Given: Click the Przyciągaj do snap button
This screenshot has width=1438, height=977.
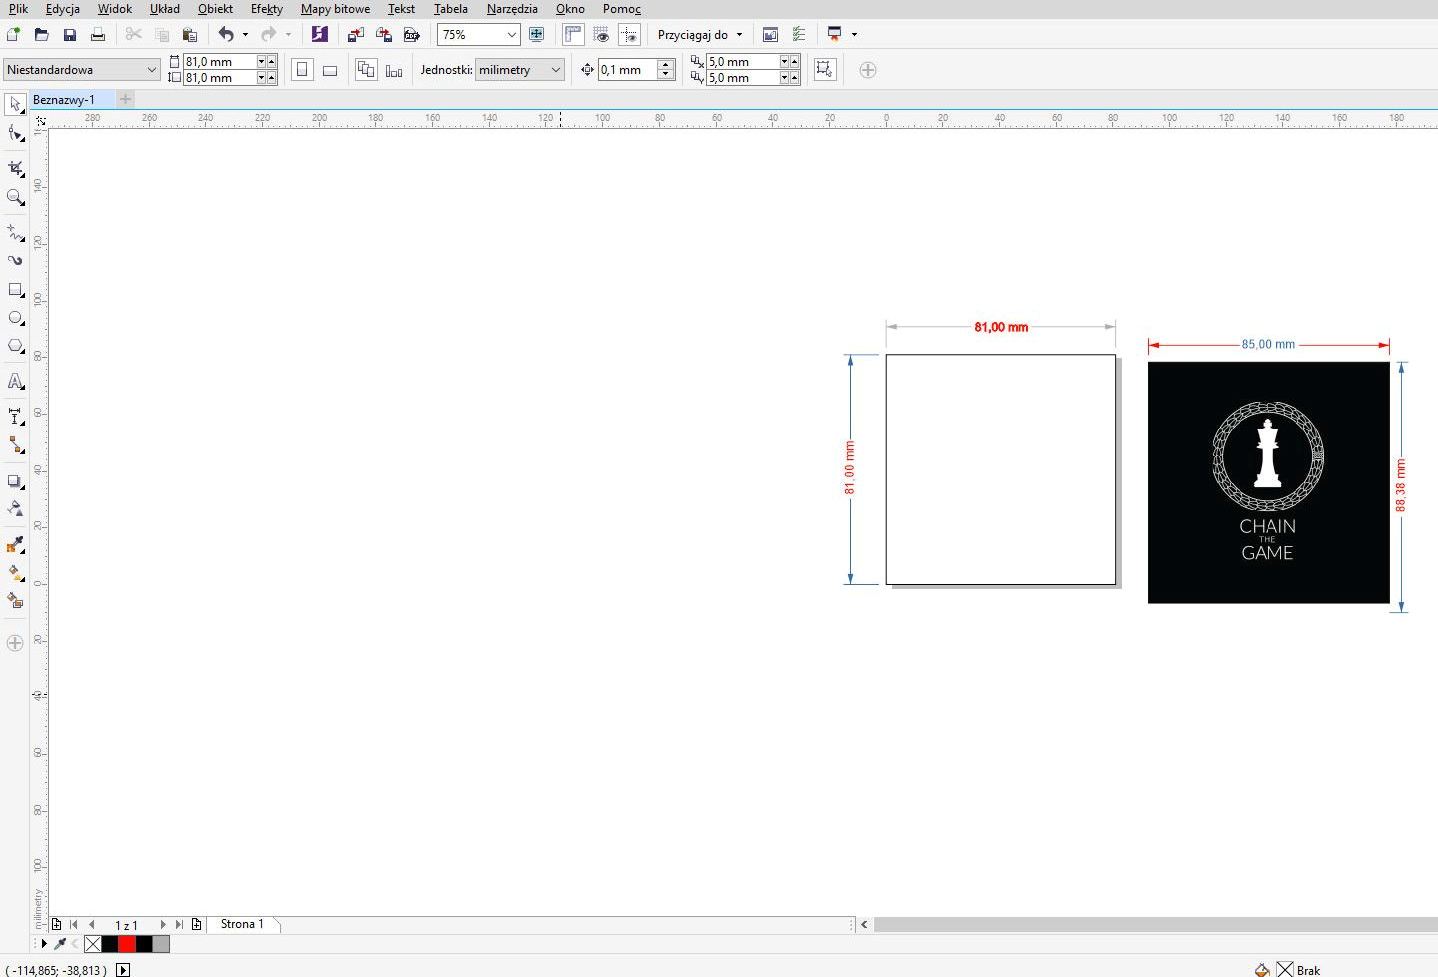Looking at the screenshot, I should [699, 35].
